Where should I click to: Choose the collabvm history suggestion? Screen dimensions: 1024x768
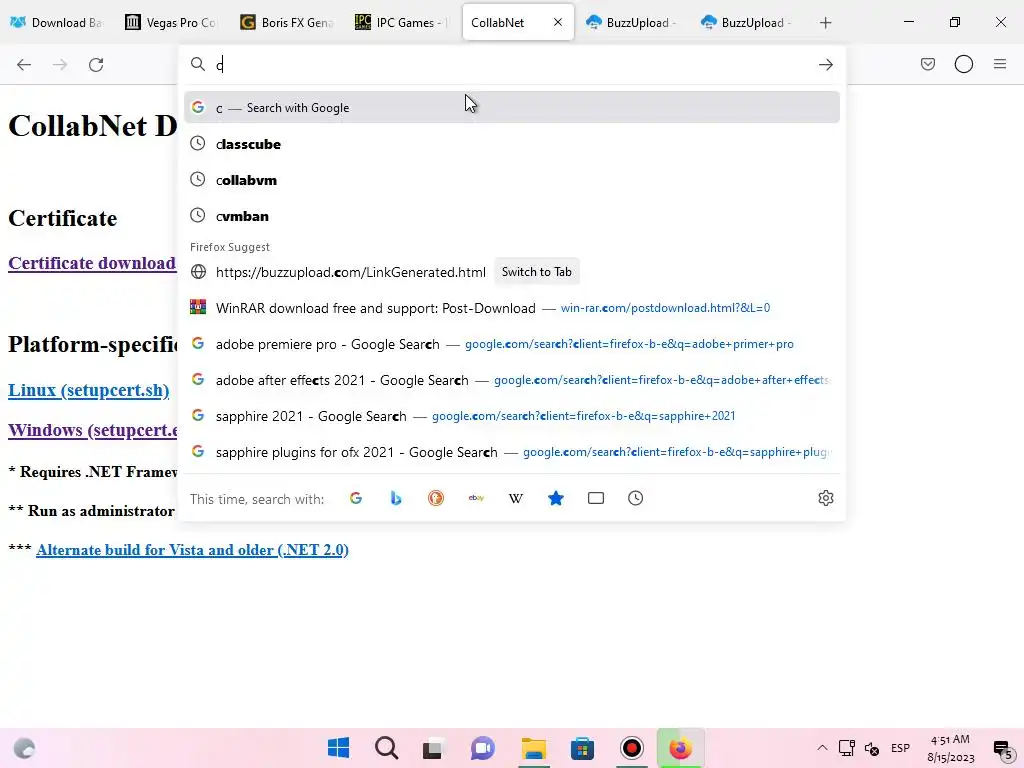point(512,180)
